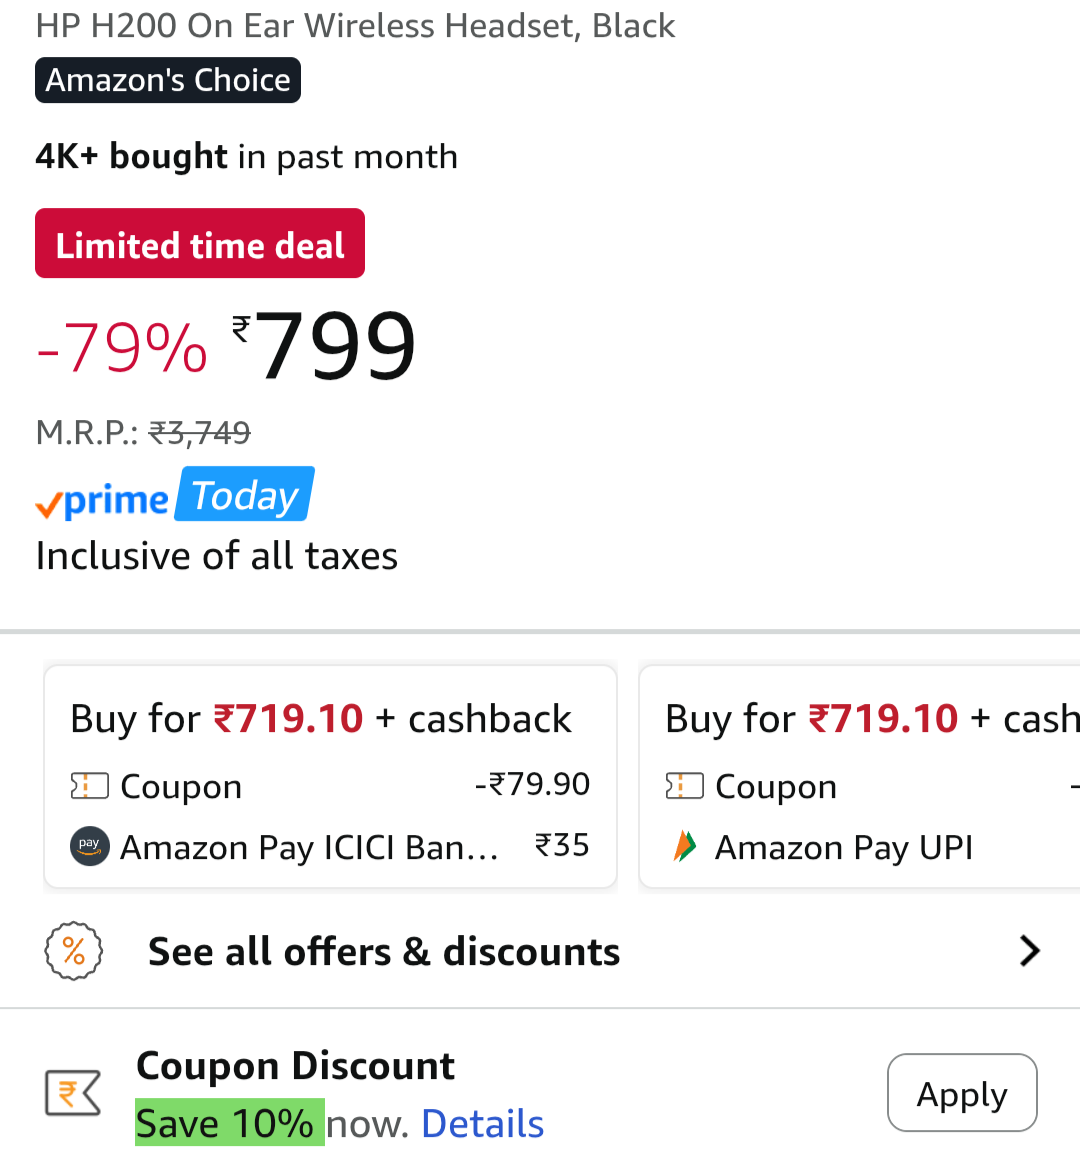Open See all offers & discounts
1080x1167 pixels.
coord(384,952)
